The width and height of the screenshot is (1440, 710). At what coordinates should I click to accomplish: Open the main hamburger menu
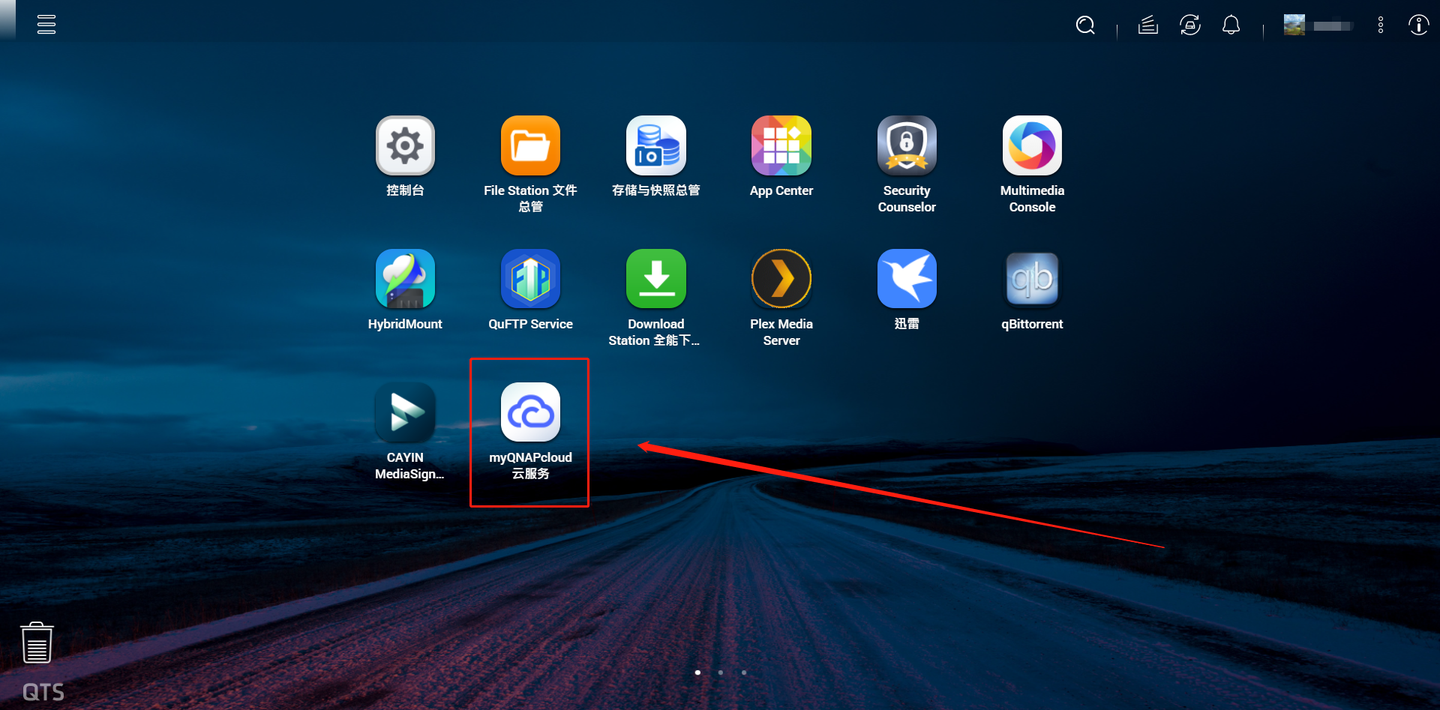pos(46,25)
